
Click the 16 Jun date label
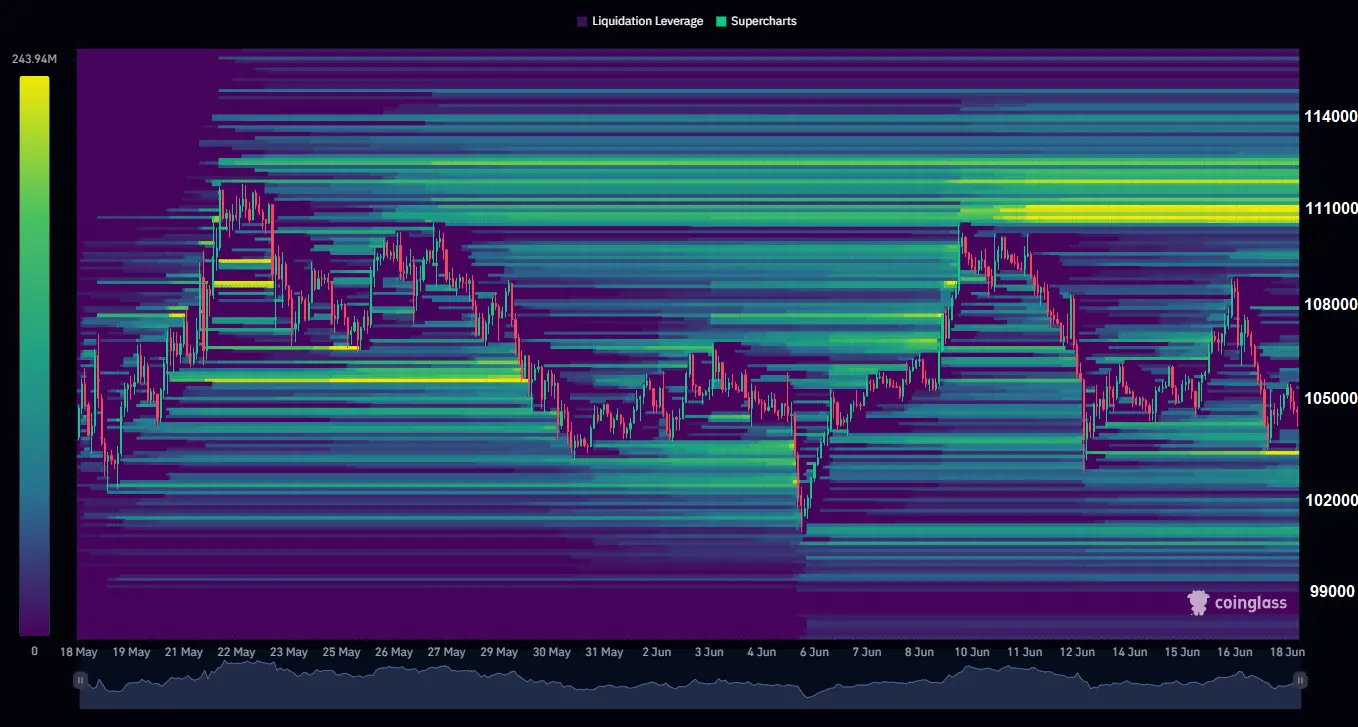pyautogui.click(x=1235, y=652)
